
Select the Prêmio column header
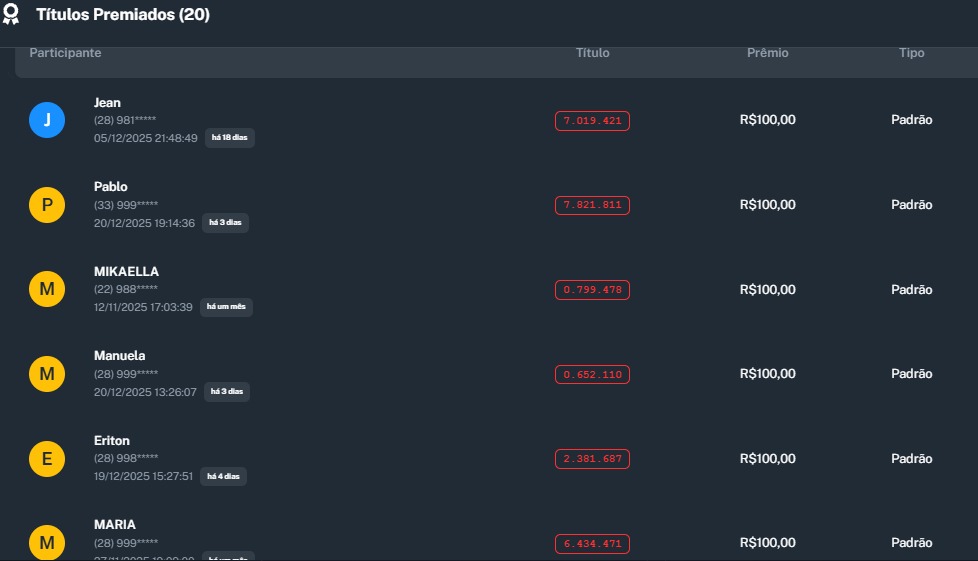pos(768,53)
